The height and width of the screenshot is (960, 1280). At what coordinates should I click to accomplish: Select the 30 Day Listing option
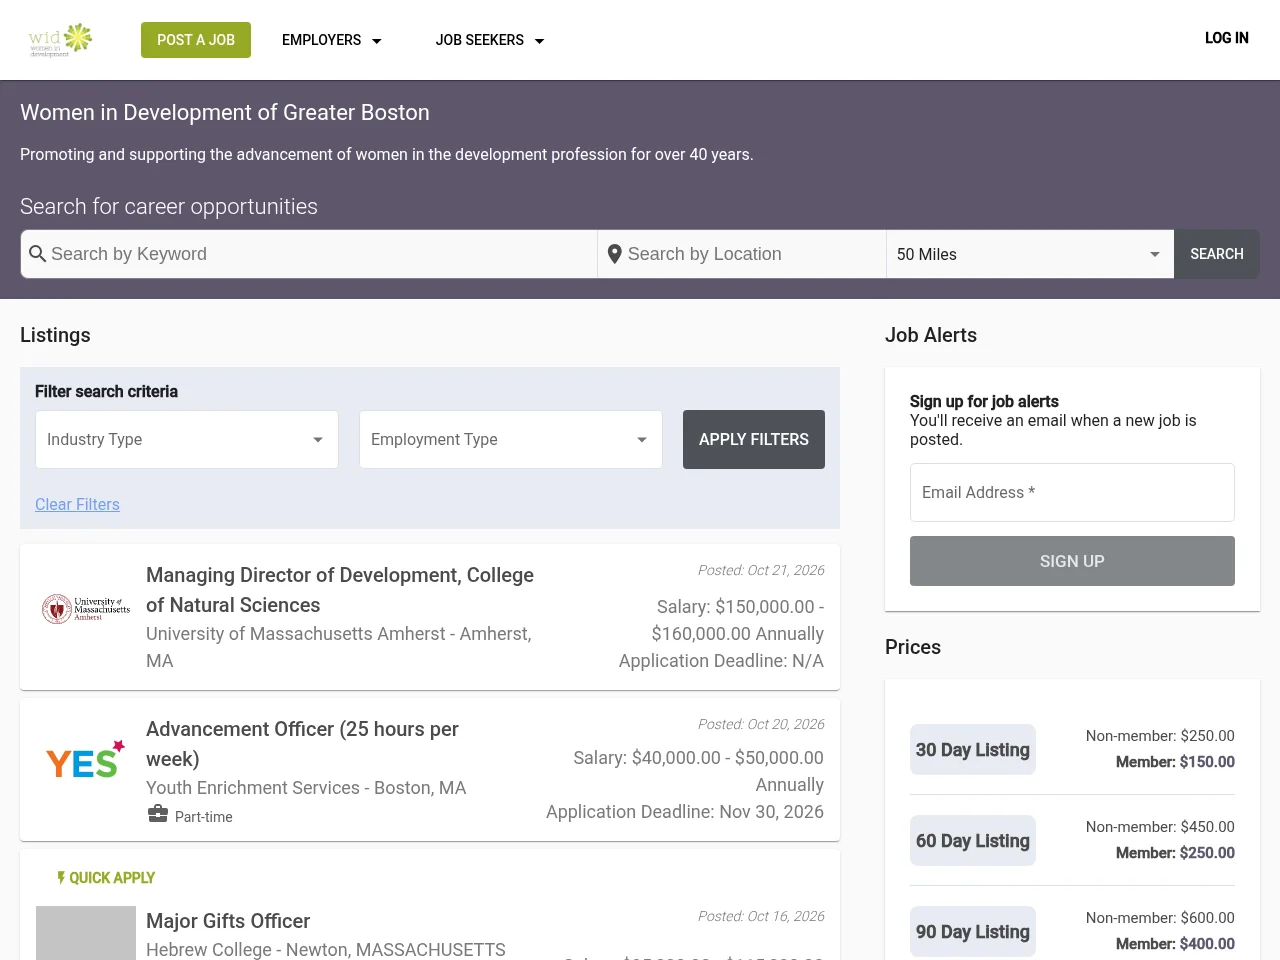[x=973, y=750]
